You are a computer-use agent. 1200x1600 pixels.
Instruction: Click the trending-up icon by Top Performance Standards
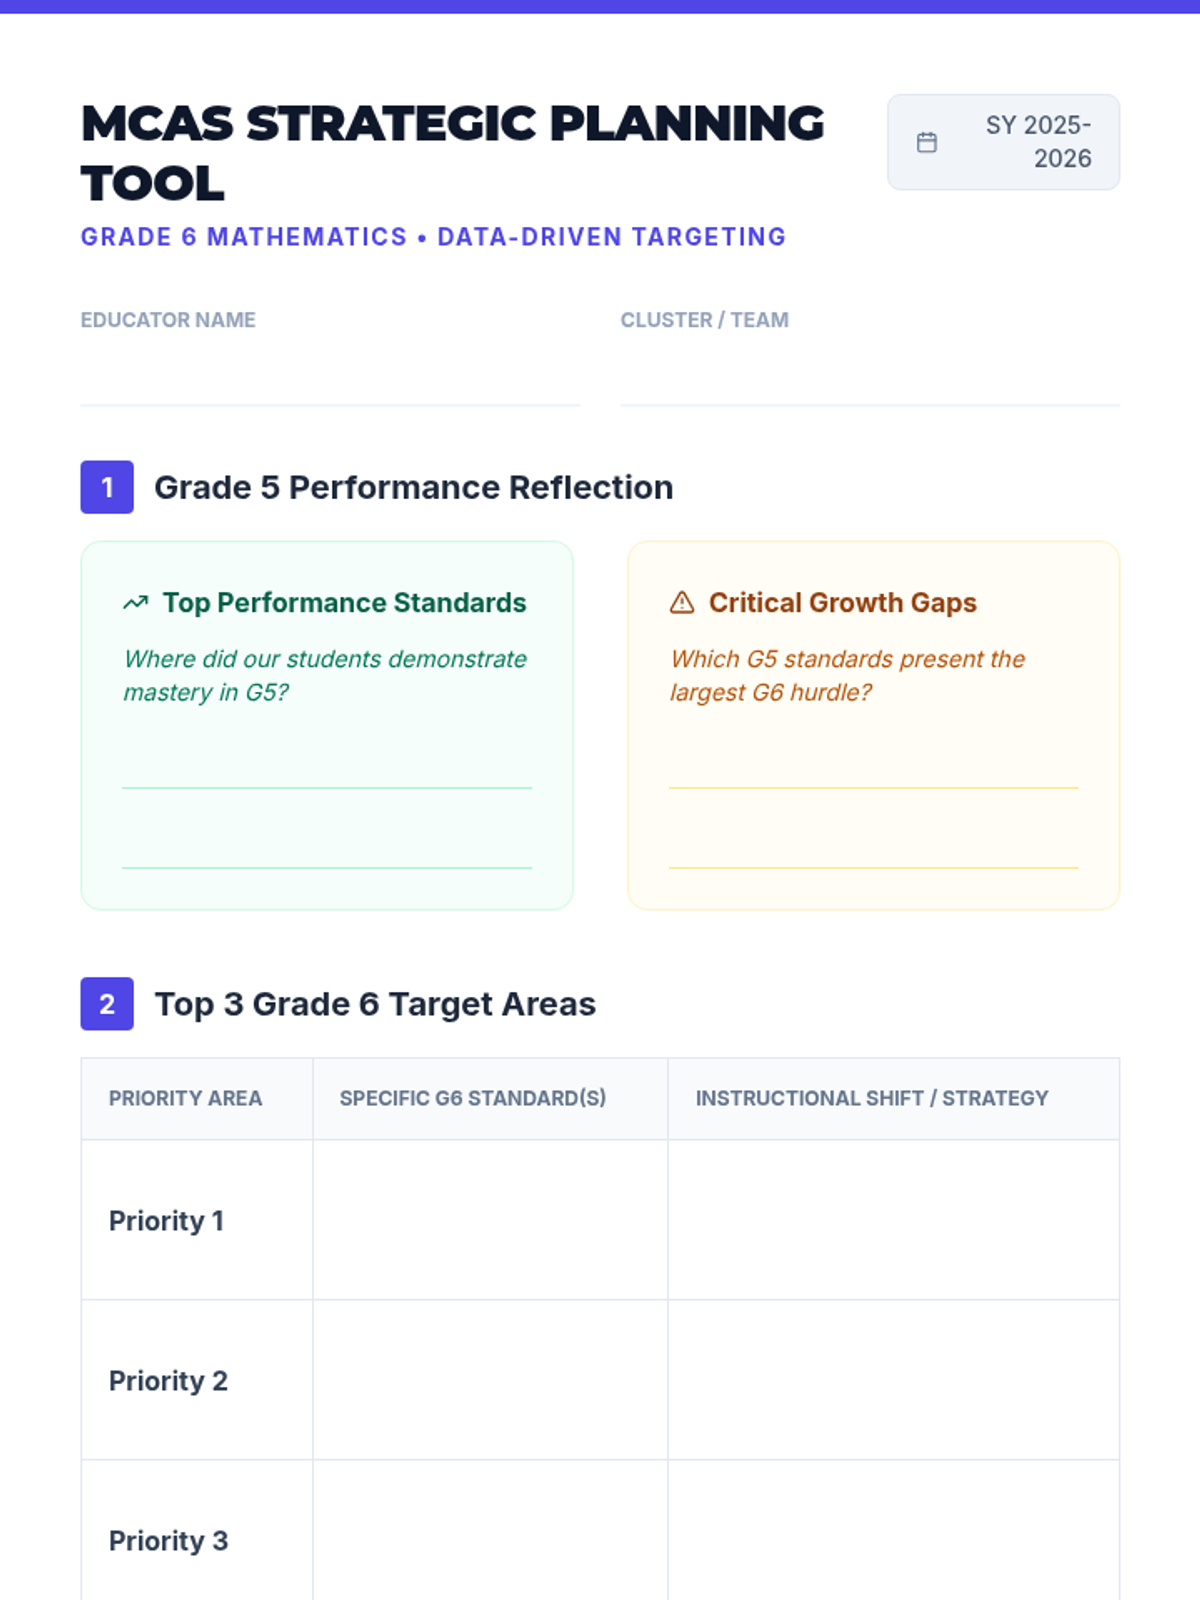[135, 603]
